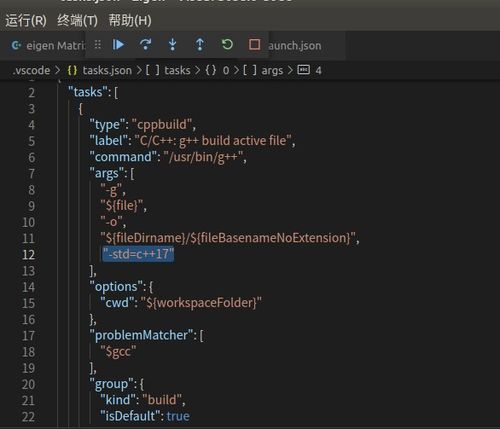This screenshot has width=500, height=429.
Task: Click the highlighted "-std=c++17" string
Action: click(138, 254)
